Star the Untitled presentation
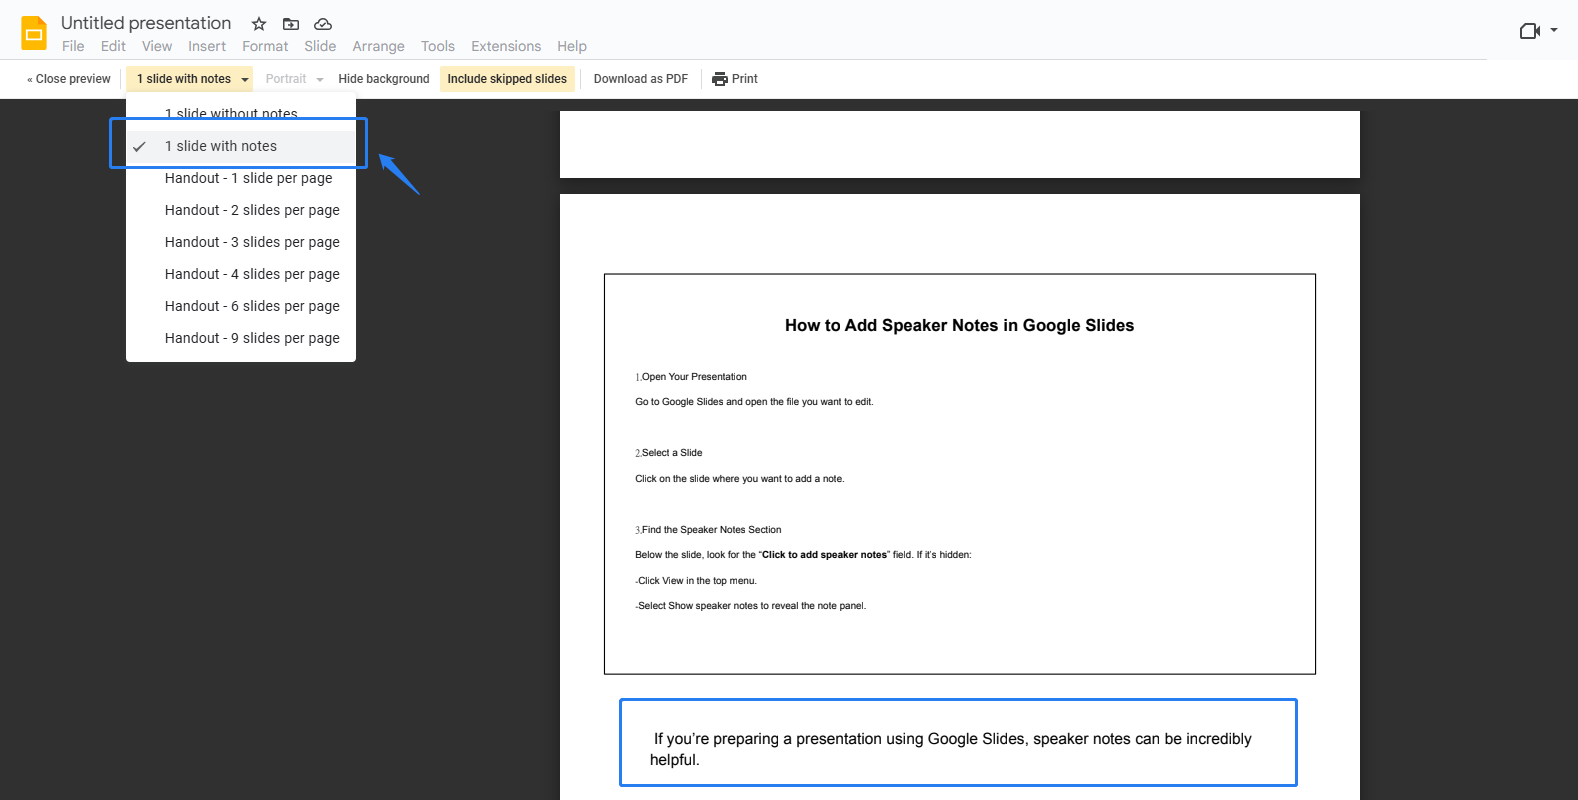The height and width of the screenshot is (800, 1578). click(259, 24)
